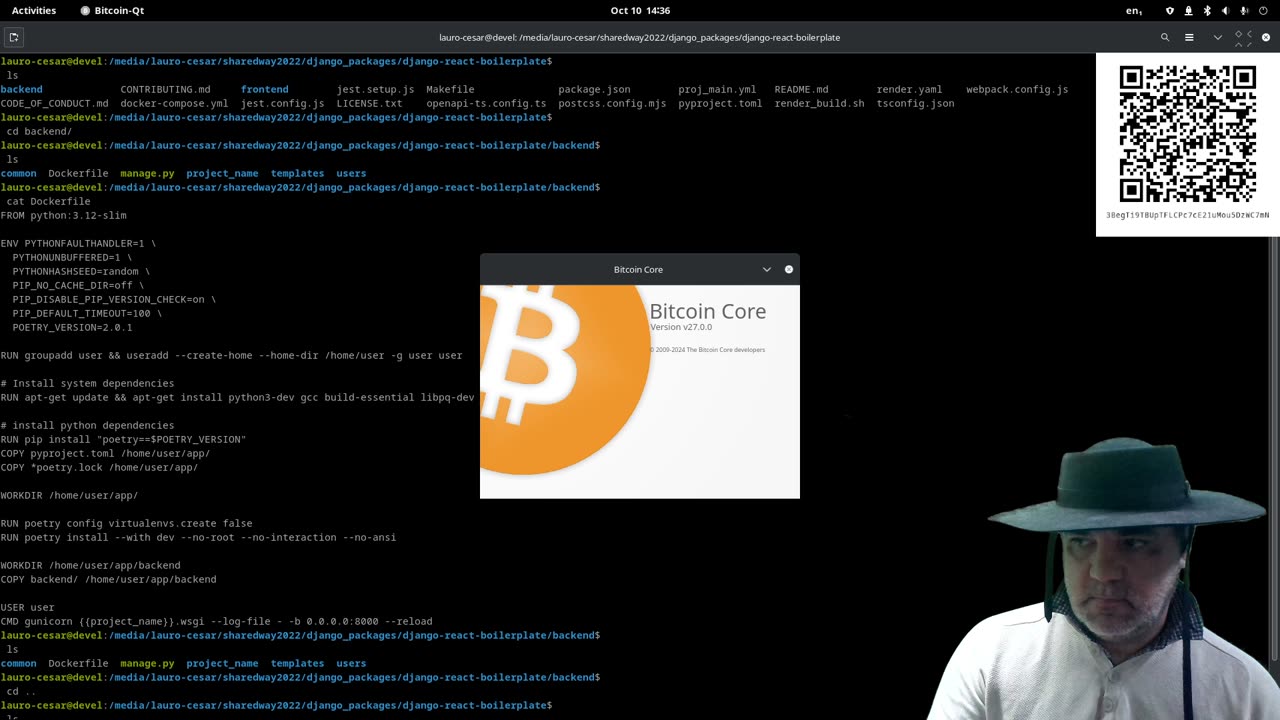Minimize terminal using chevron-down icon in headerbar
This screenshot has height=720, width=1280.
1217,37
